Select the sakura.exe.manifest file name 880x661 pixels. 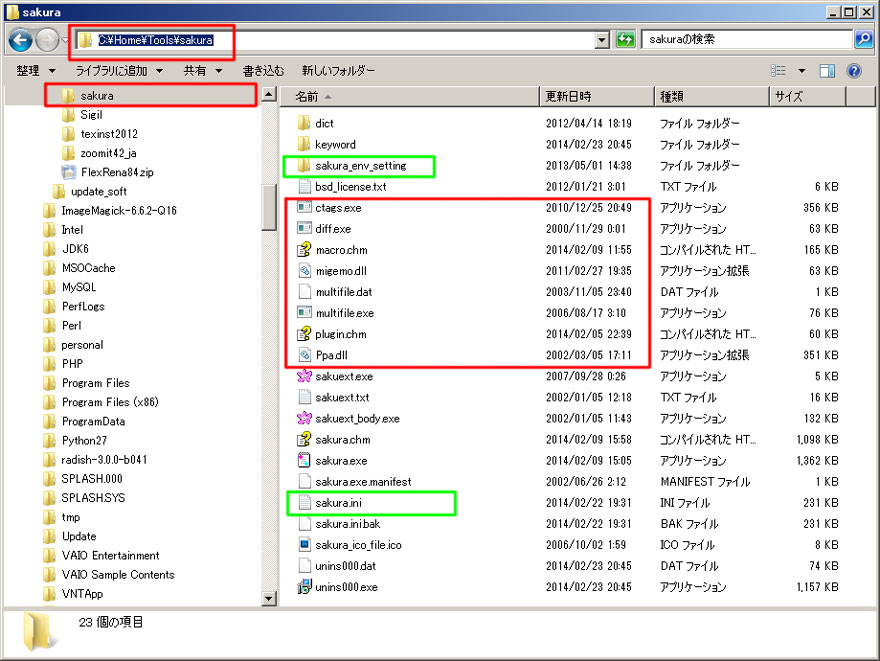[363, 481]
